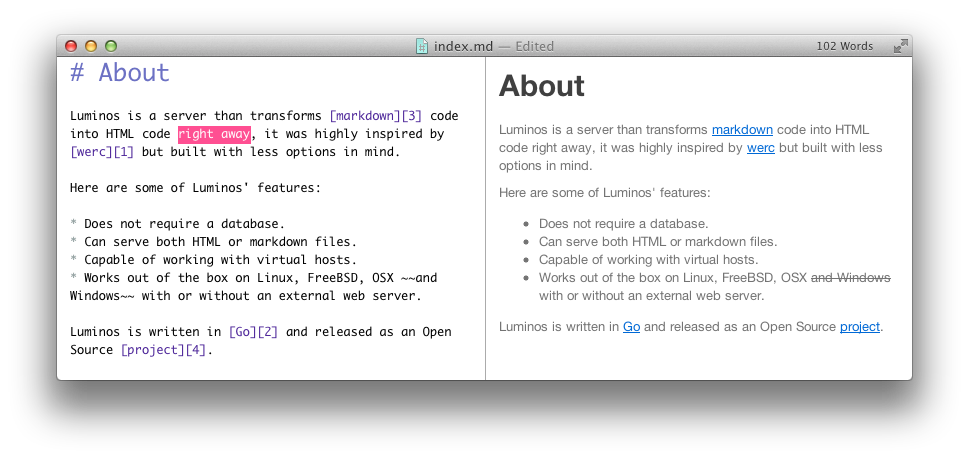The height and width of the screenshot is (459, 969).
Task: Click the Edited status label in title bar
Action: 535,46
